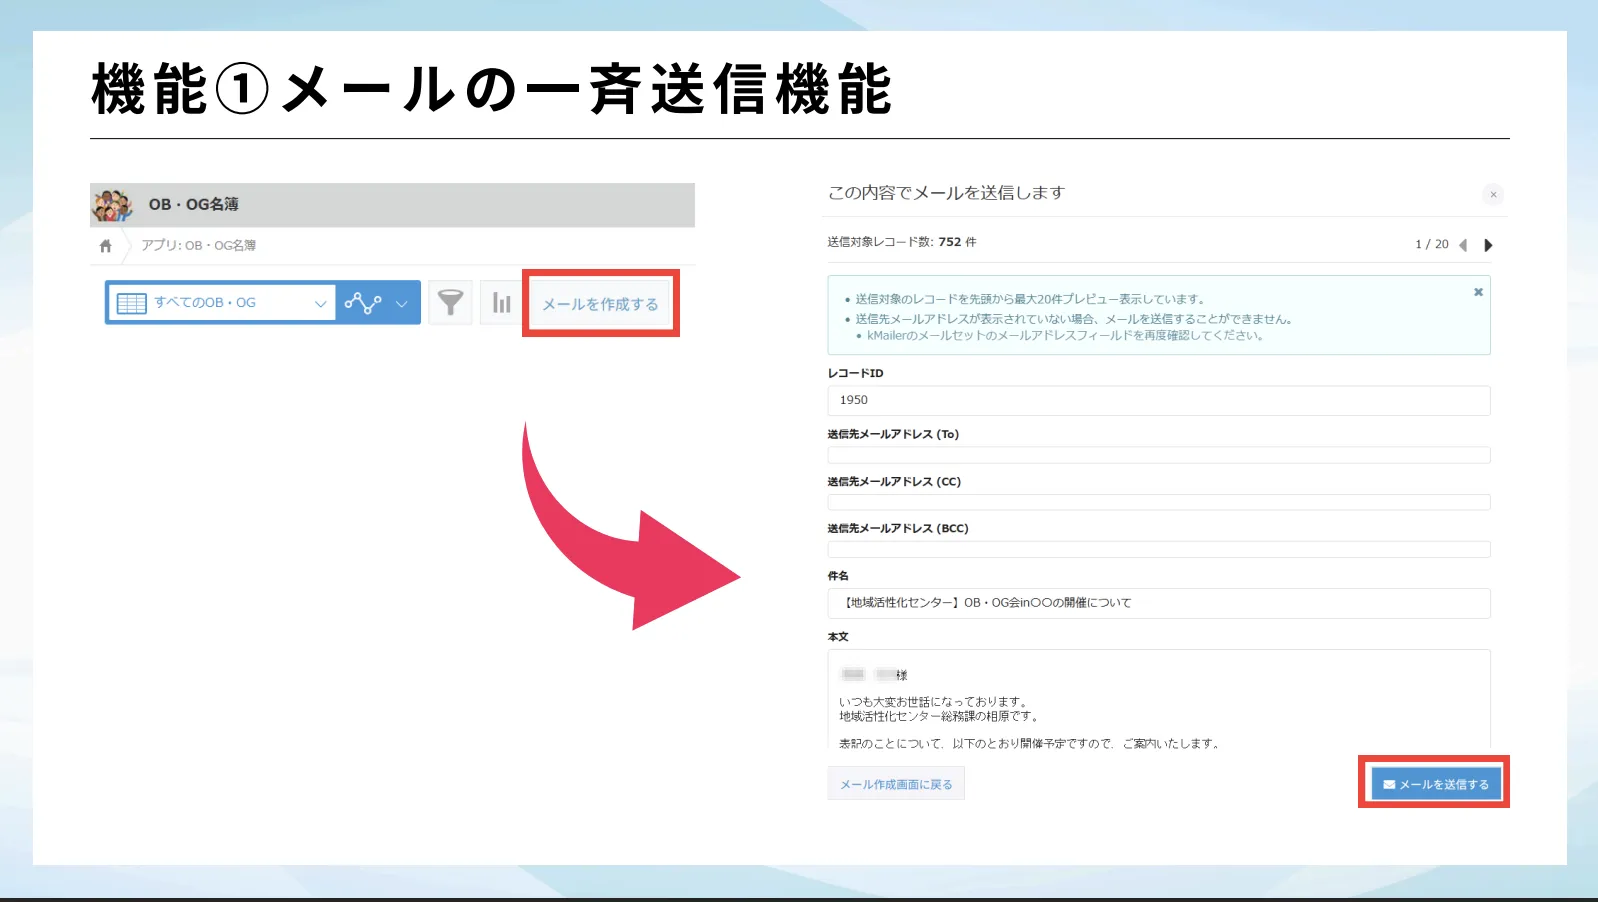Viewport: 1598px width, 902px height.
Task: Close the mail send confirmation dialog
Action: coord(1493,195)
